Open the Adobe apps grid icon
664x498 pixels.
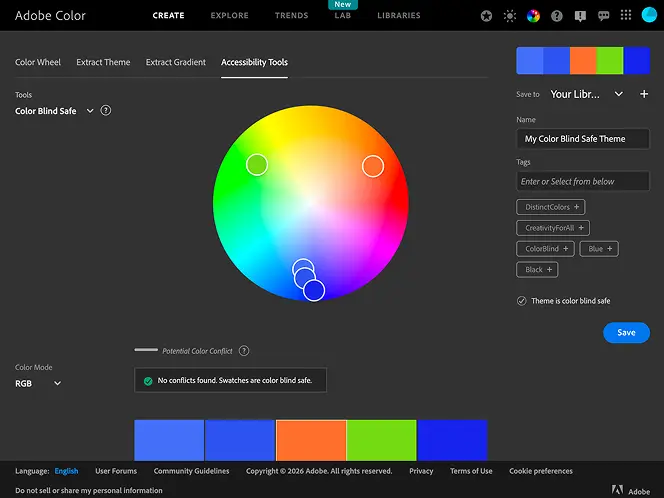[x=626, y=16]
